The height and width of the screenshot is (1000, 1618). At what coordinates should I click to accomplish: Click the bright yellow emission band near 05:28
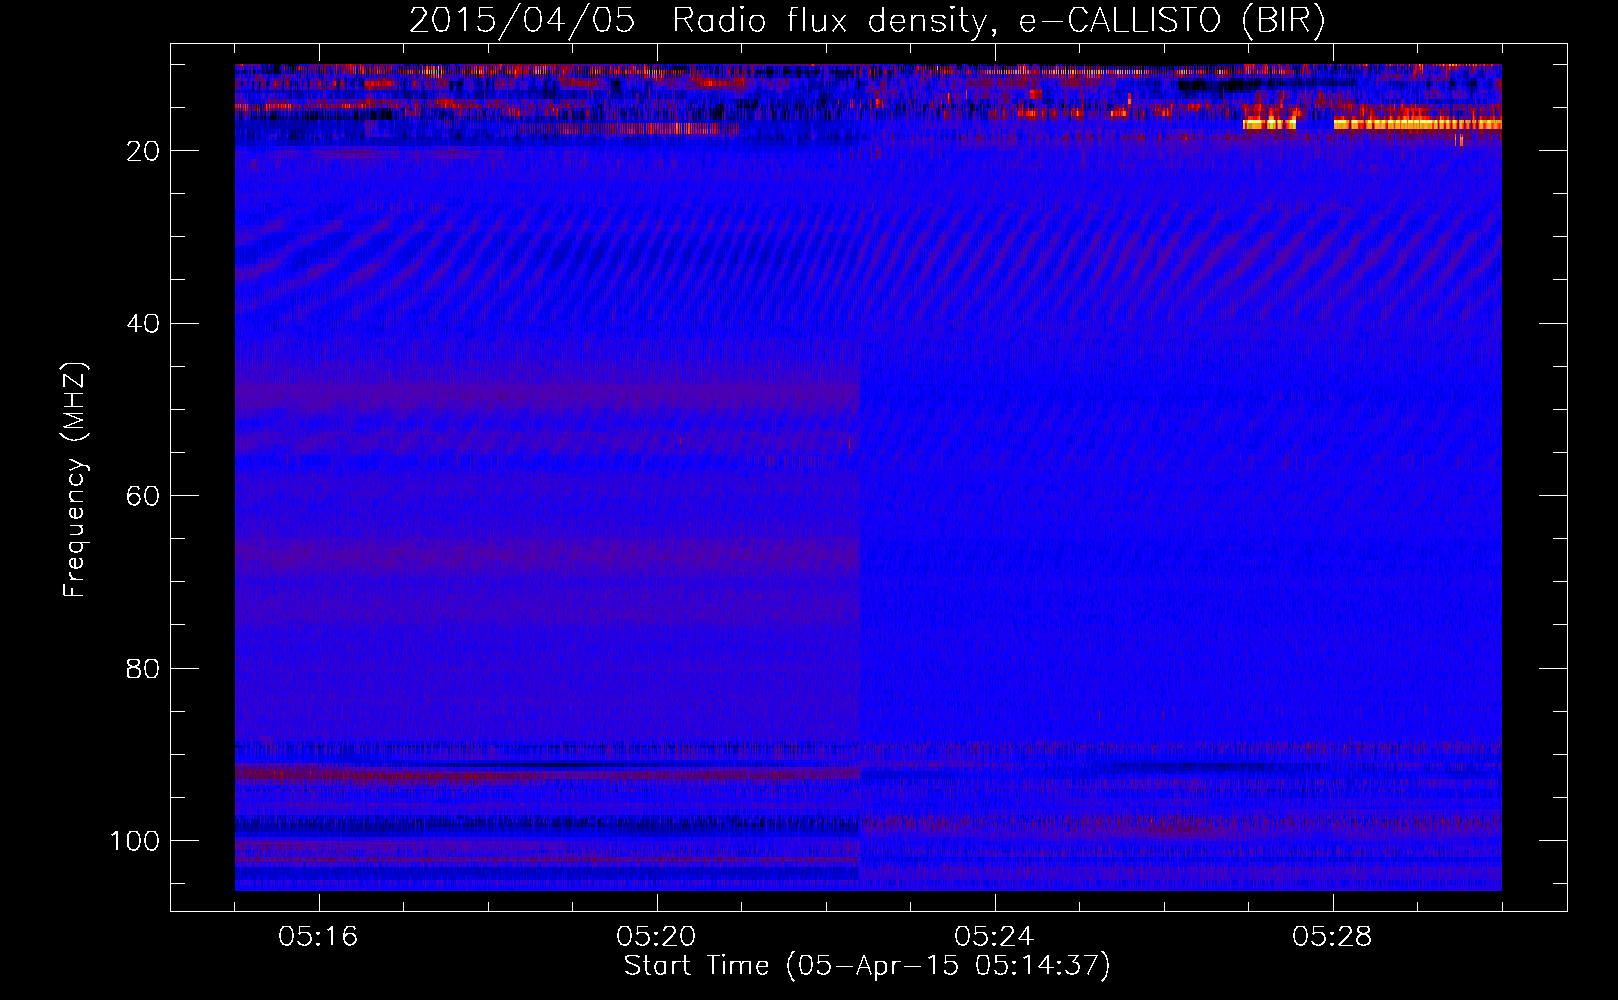1417,125
